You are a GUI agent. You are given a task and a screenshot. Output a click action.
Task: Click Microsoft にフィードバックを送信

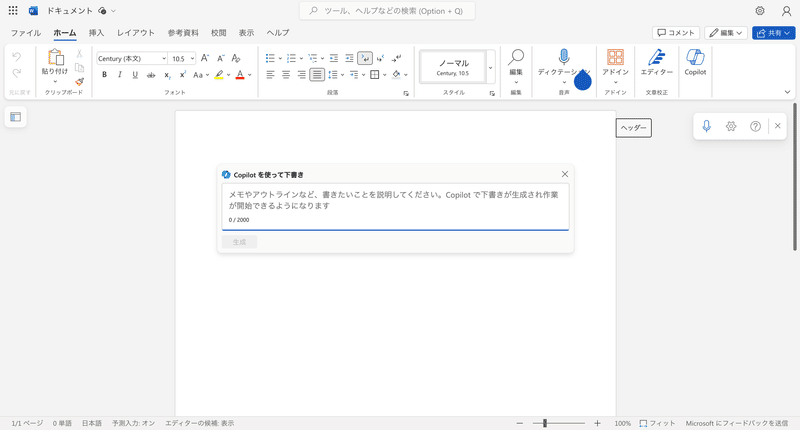click(x=737, y=423)
